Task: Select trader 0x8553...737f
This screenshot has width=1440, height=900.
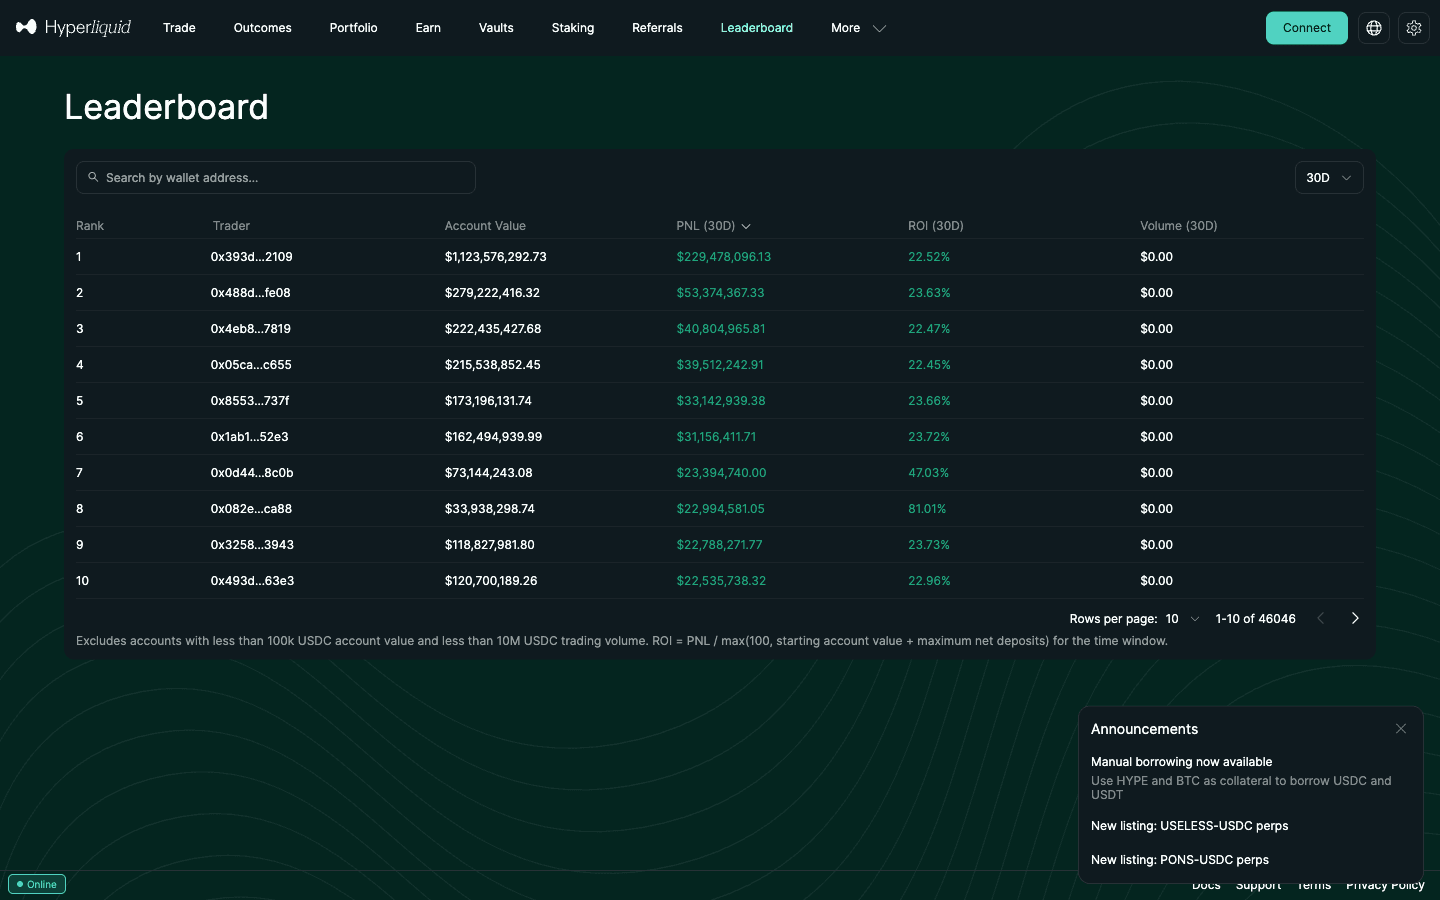Action: (x=250, y=401)
